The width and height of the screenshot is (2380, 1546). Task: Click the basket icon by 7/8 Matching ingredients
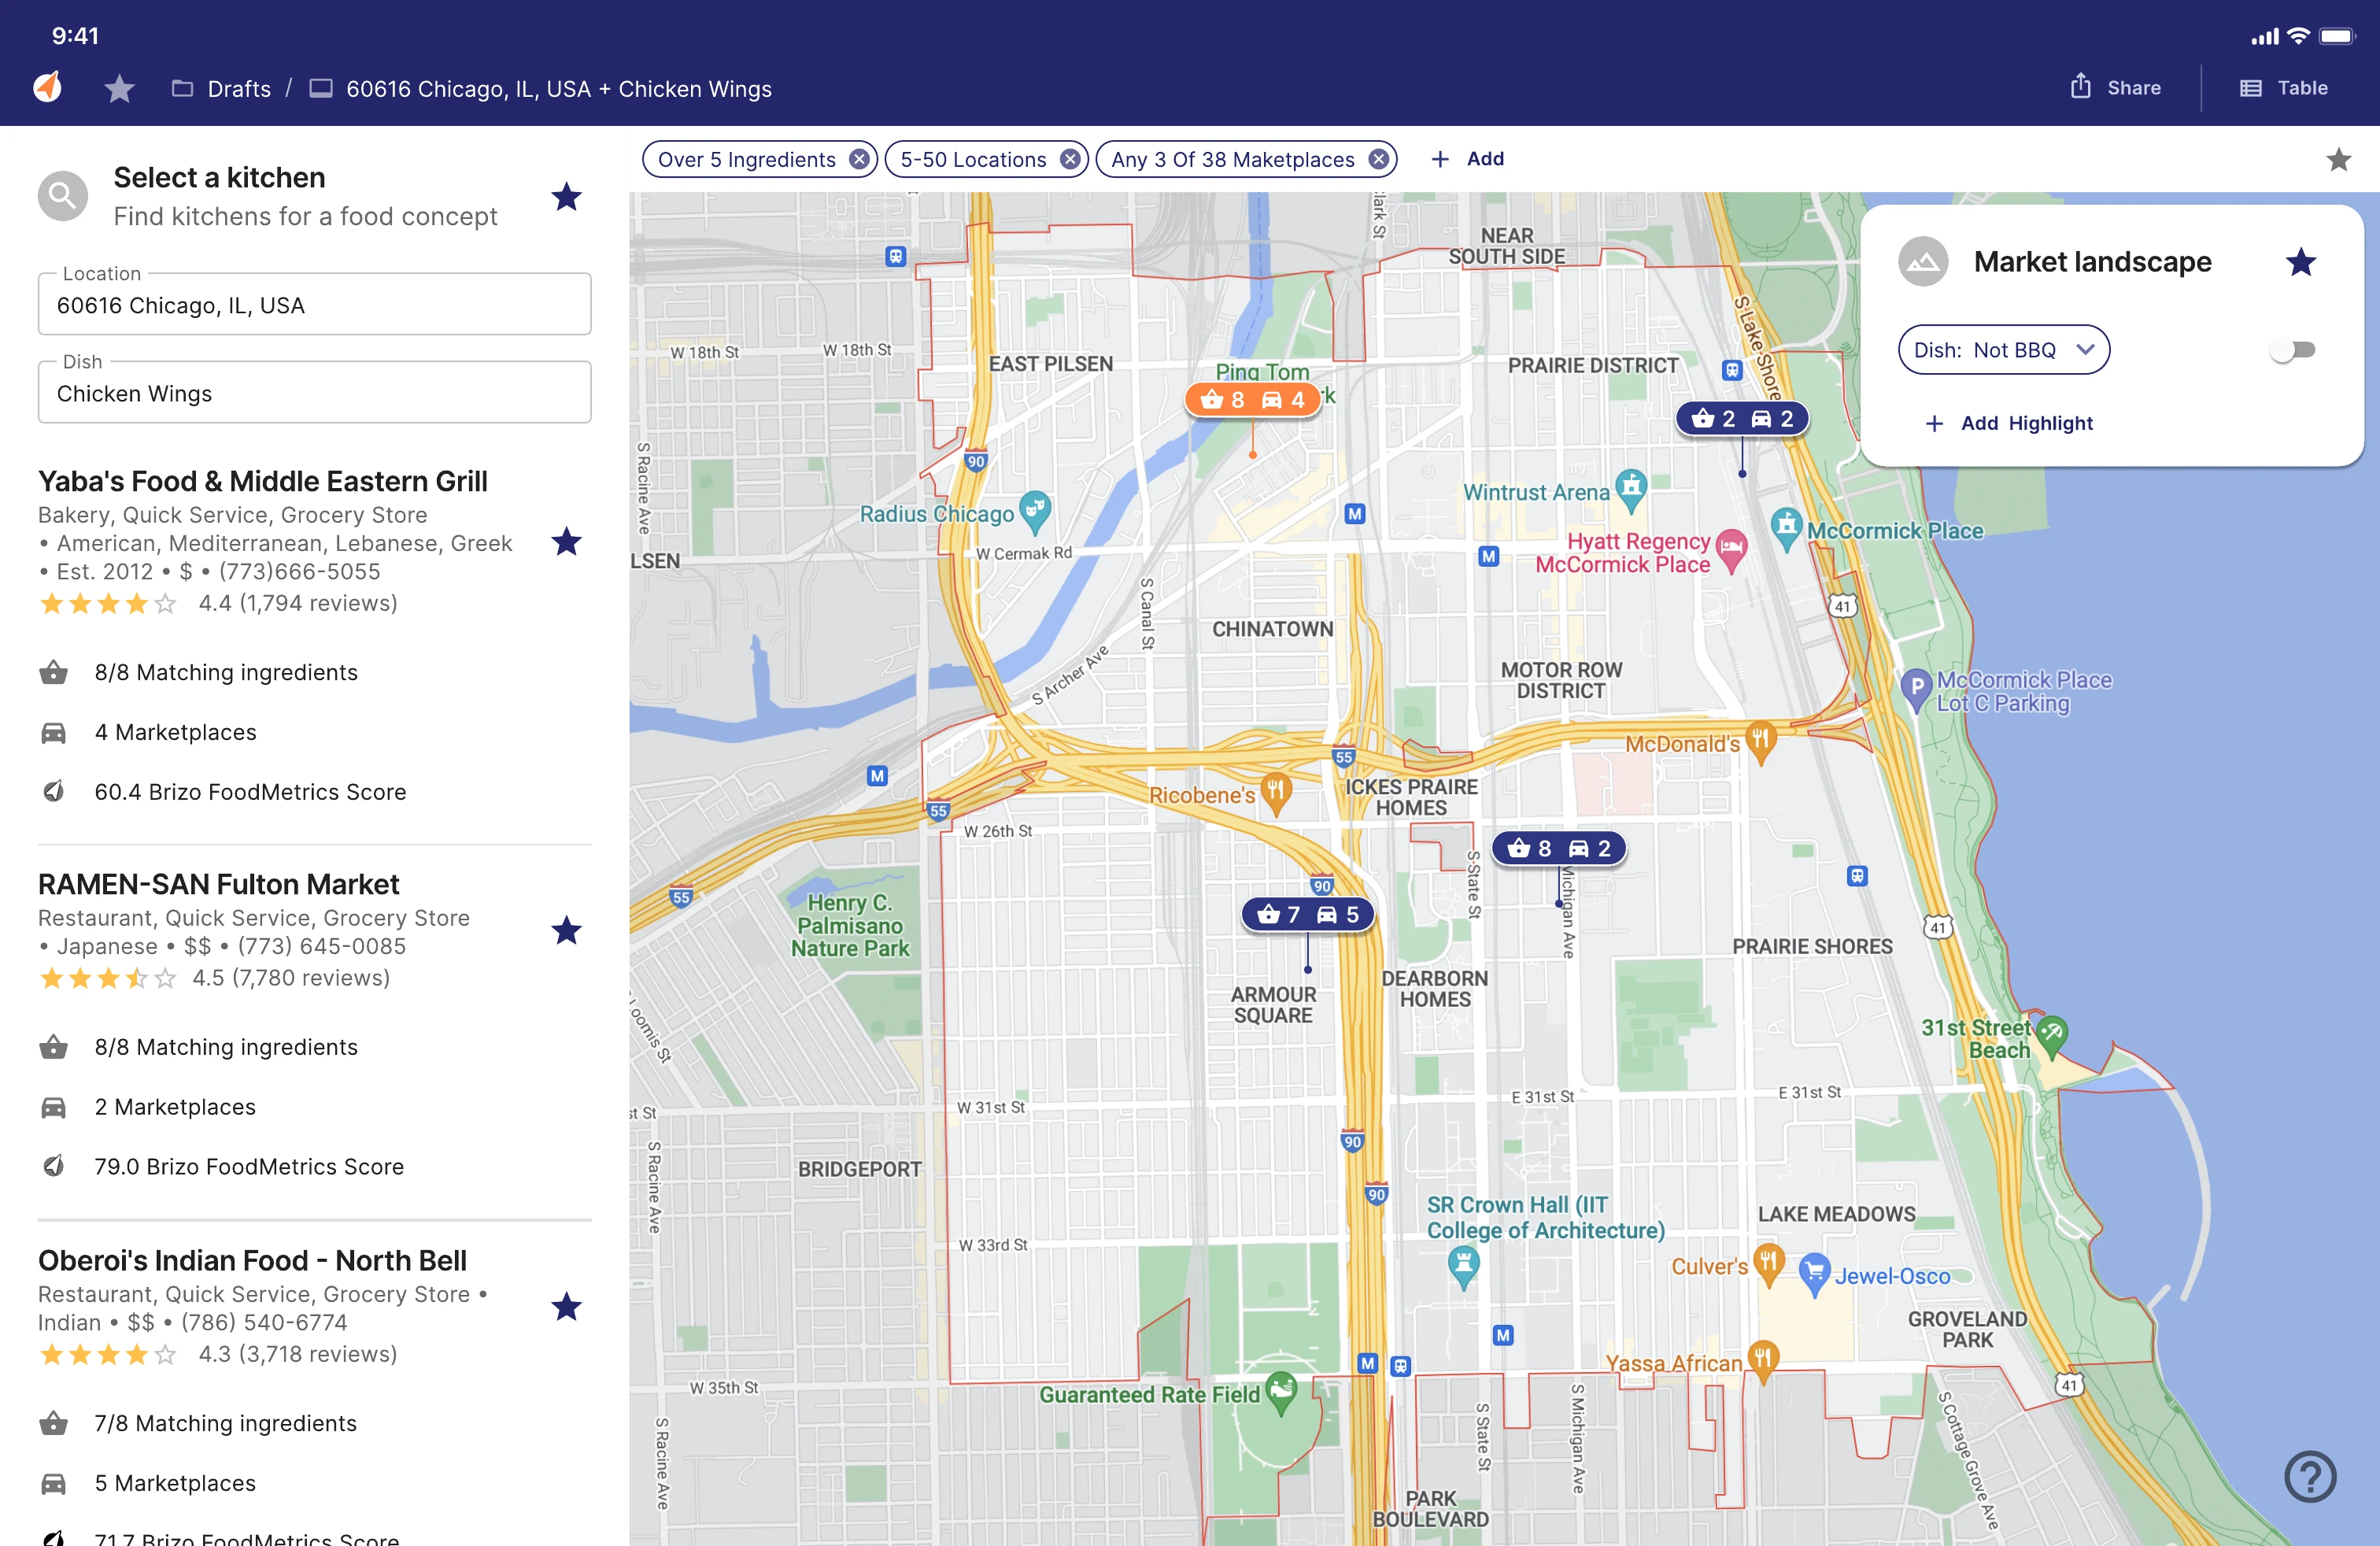[54, 1423]
